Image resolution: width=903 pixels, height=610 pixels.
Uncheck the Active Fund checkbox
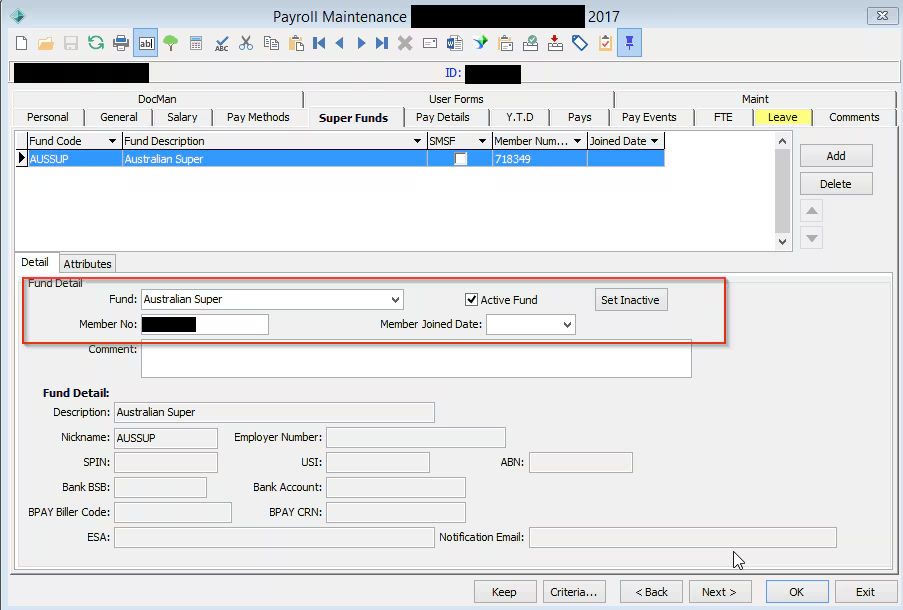click(x=471, y=300)
